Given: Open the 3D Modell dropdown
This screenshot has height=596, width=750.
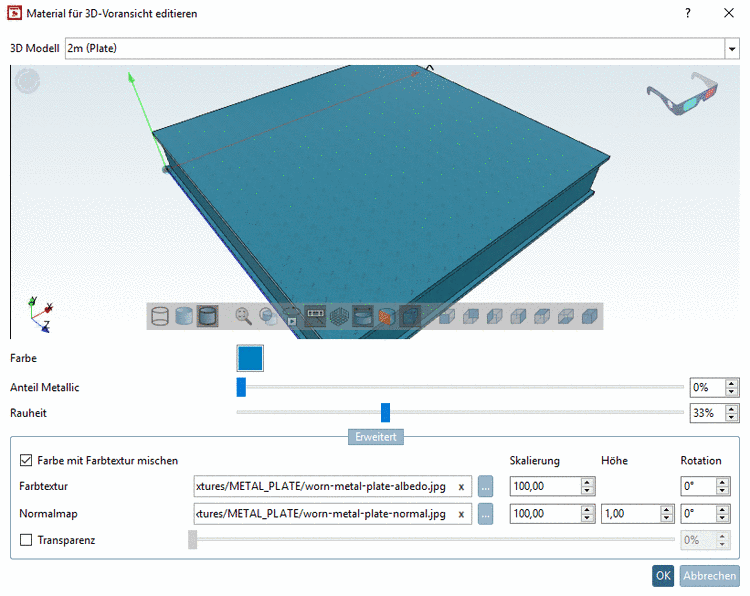Looking at the screenshot, I should (732, 48).
